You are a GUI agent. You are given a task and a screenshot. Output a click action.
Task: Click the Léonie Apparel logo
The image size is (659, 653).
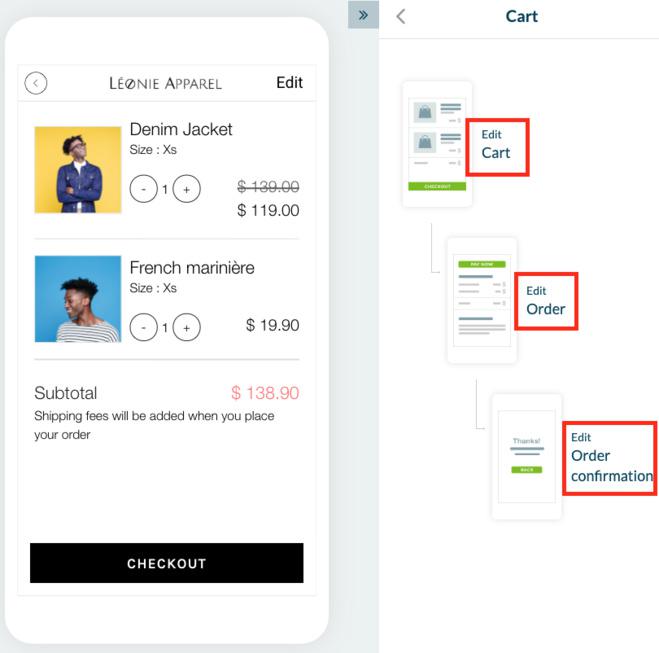click(165, 83)
